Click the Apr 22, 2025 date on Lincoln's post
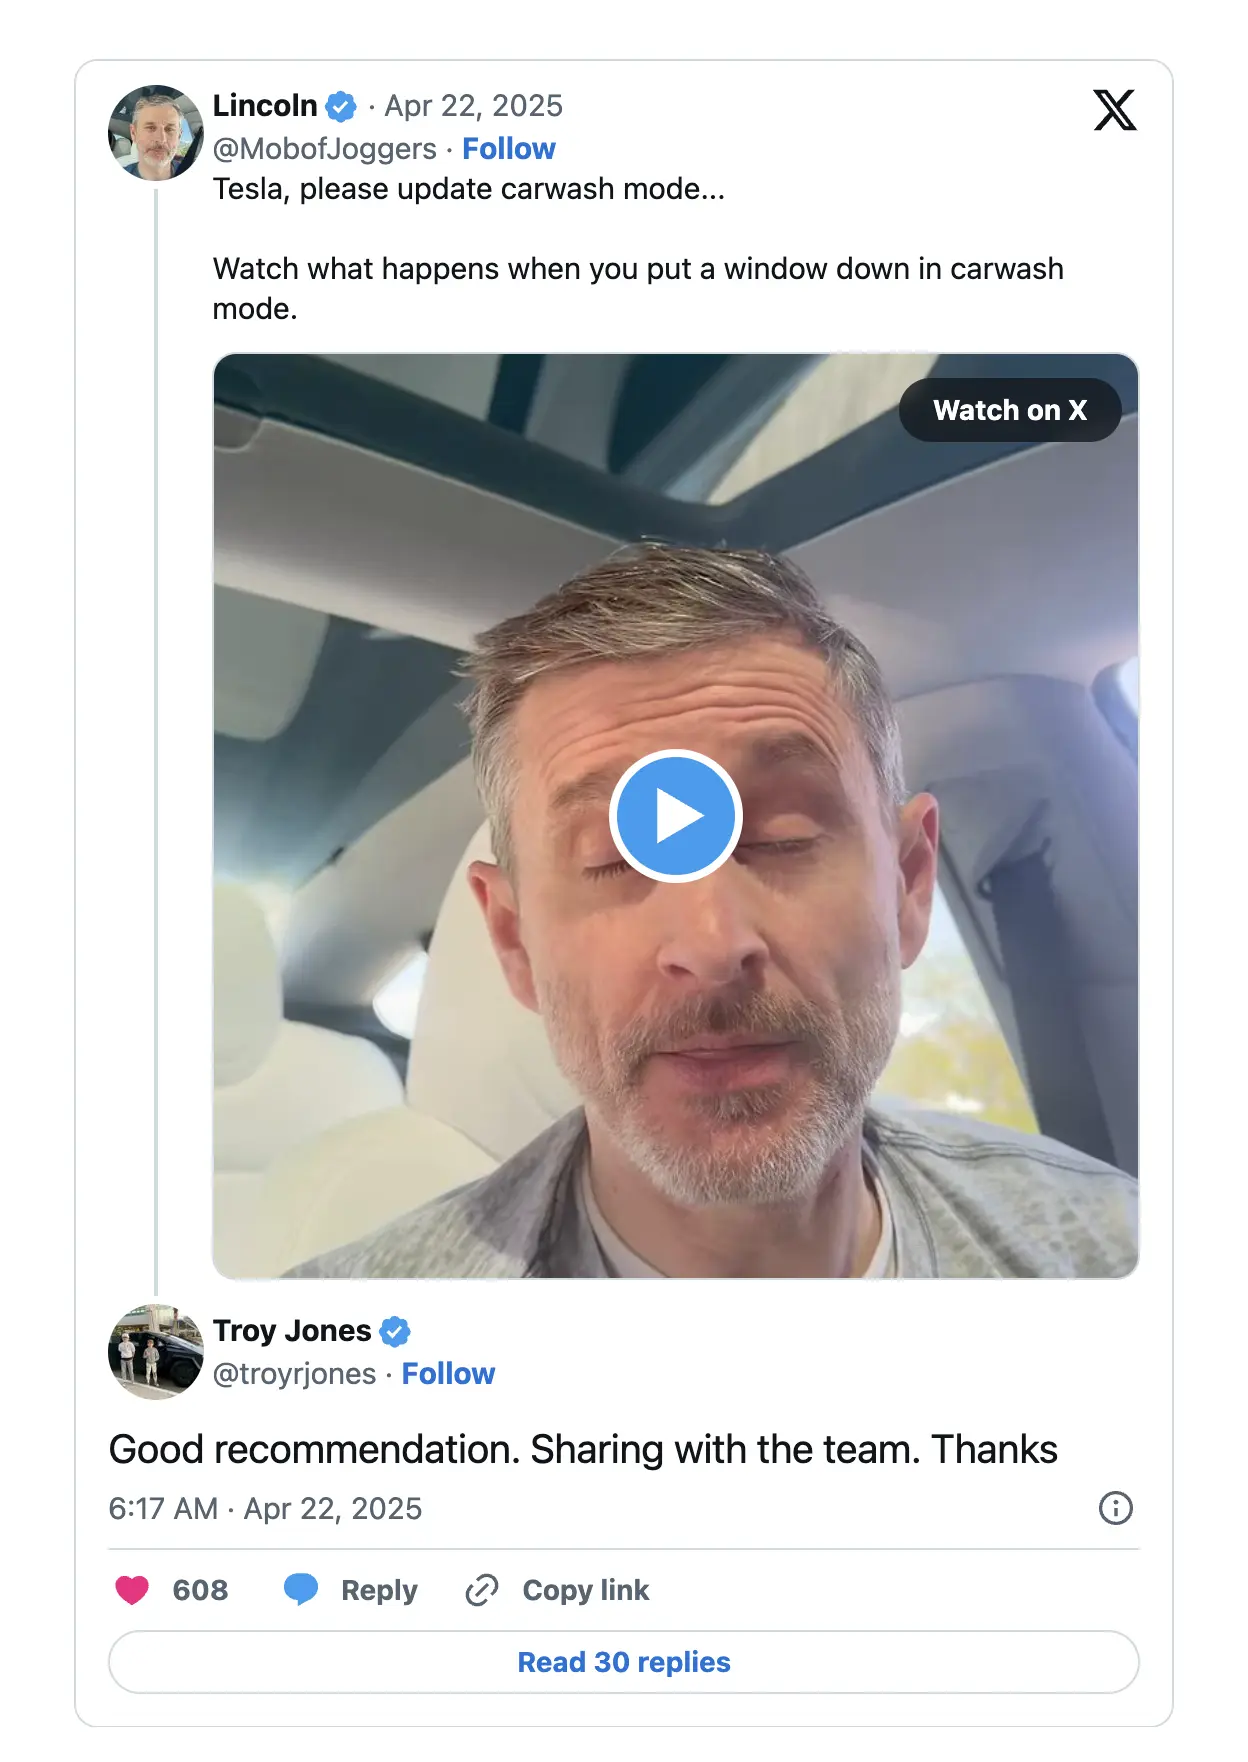This screenshot has height=1762, width=1248. [x=473, y=106]
